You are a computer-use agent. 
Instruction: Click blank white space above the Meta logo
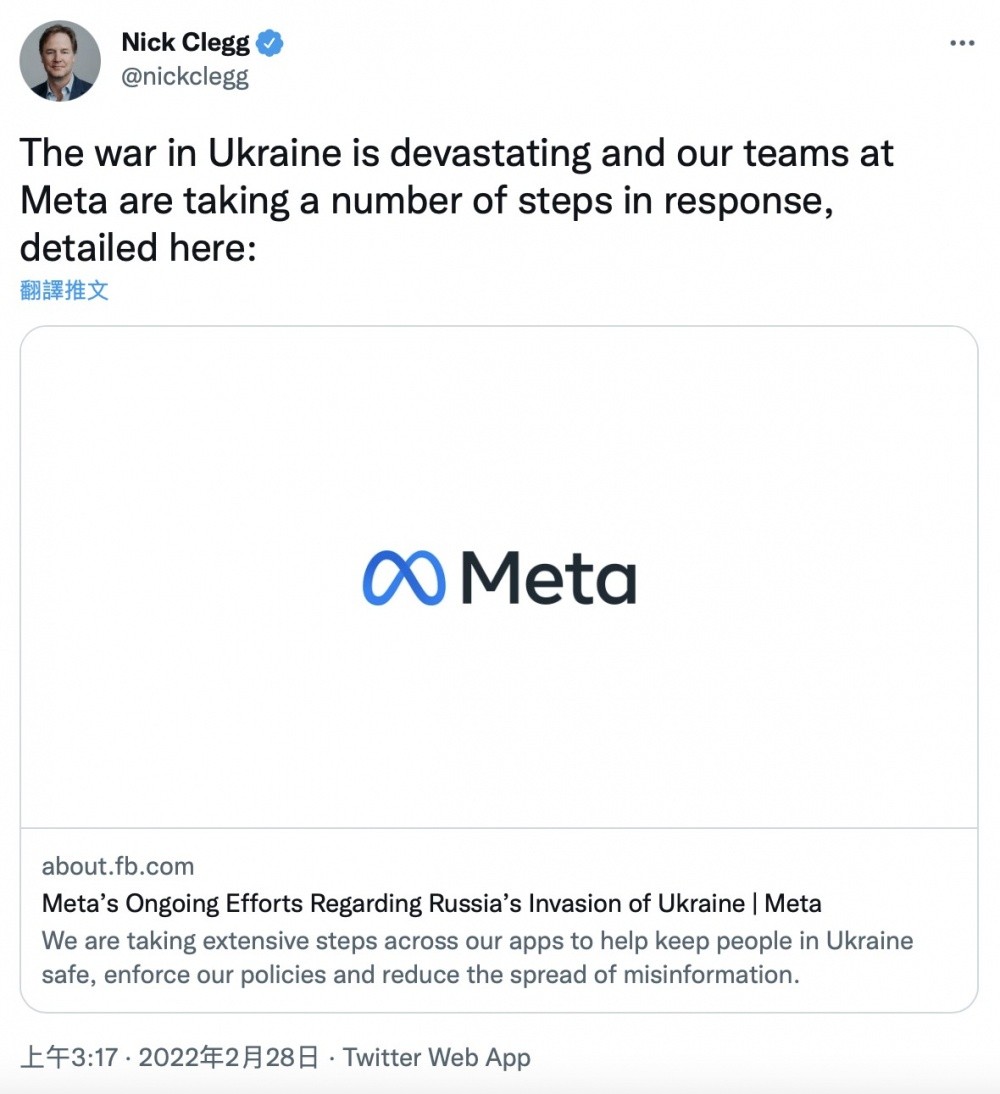(x=499, y=430)
